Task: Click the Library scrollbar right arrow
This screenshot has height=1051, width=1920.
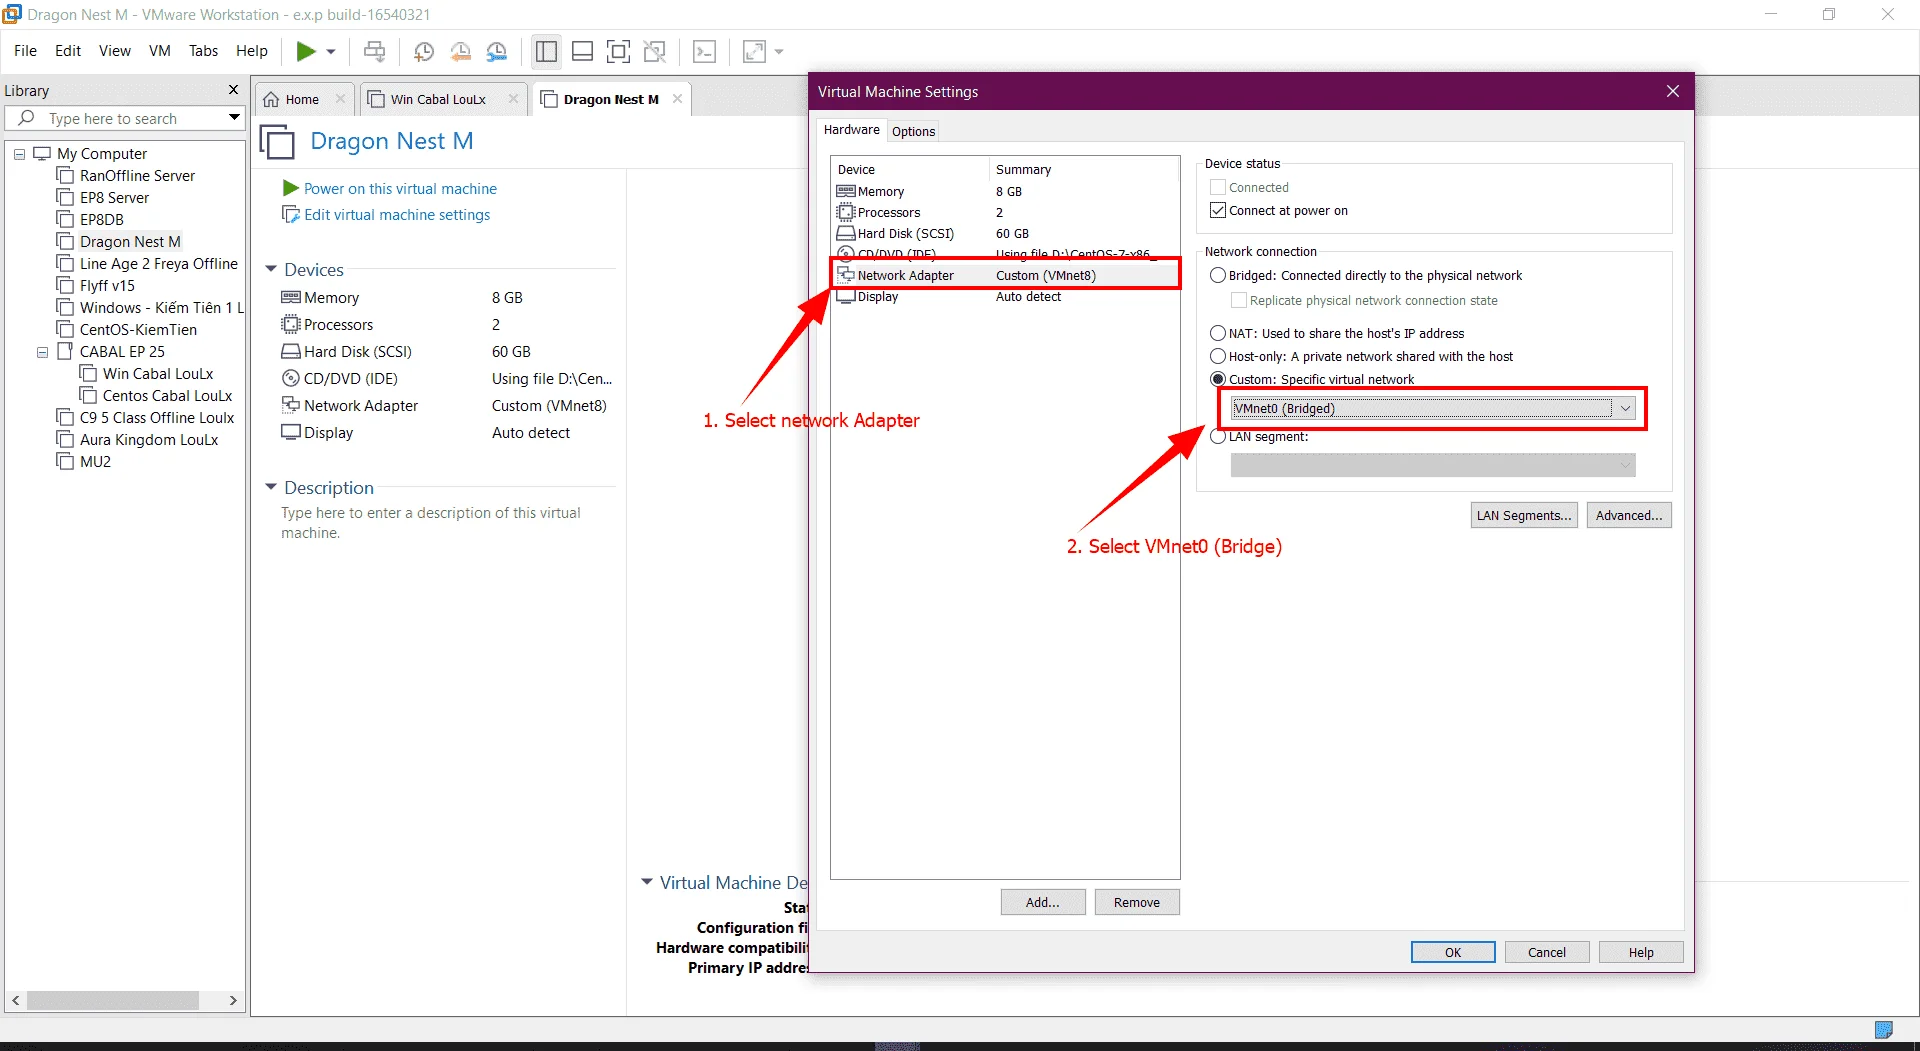Action: 233,1000
